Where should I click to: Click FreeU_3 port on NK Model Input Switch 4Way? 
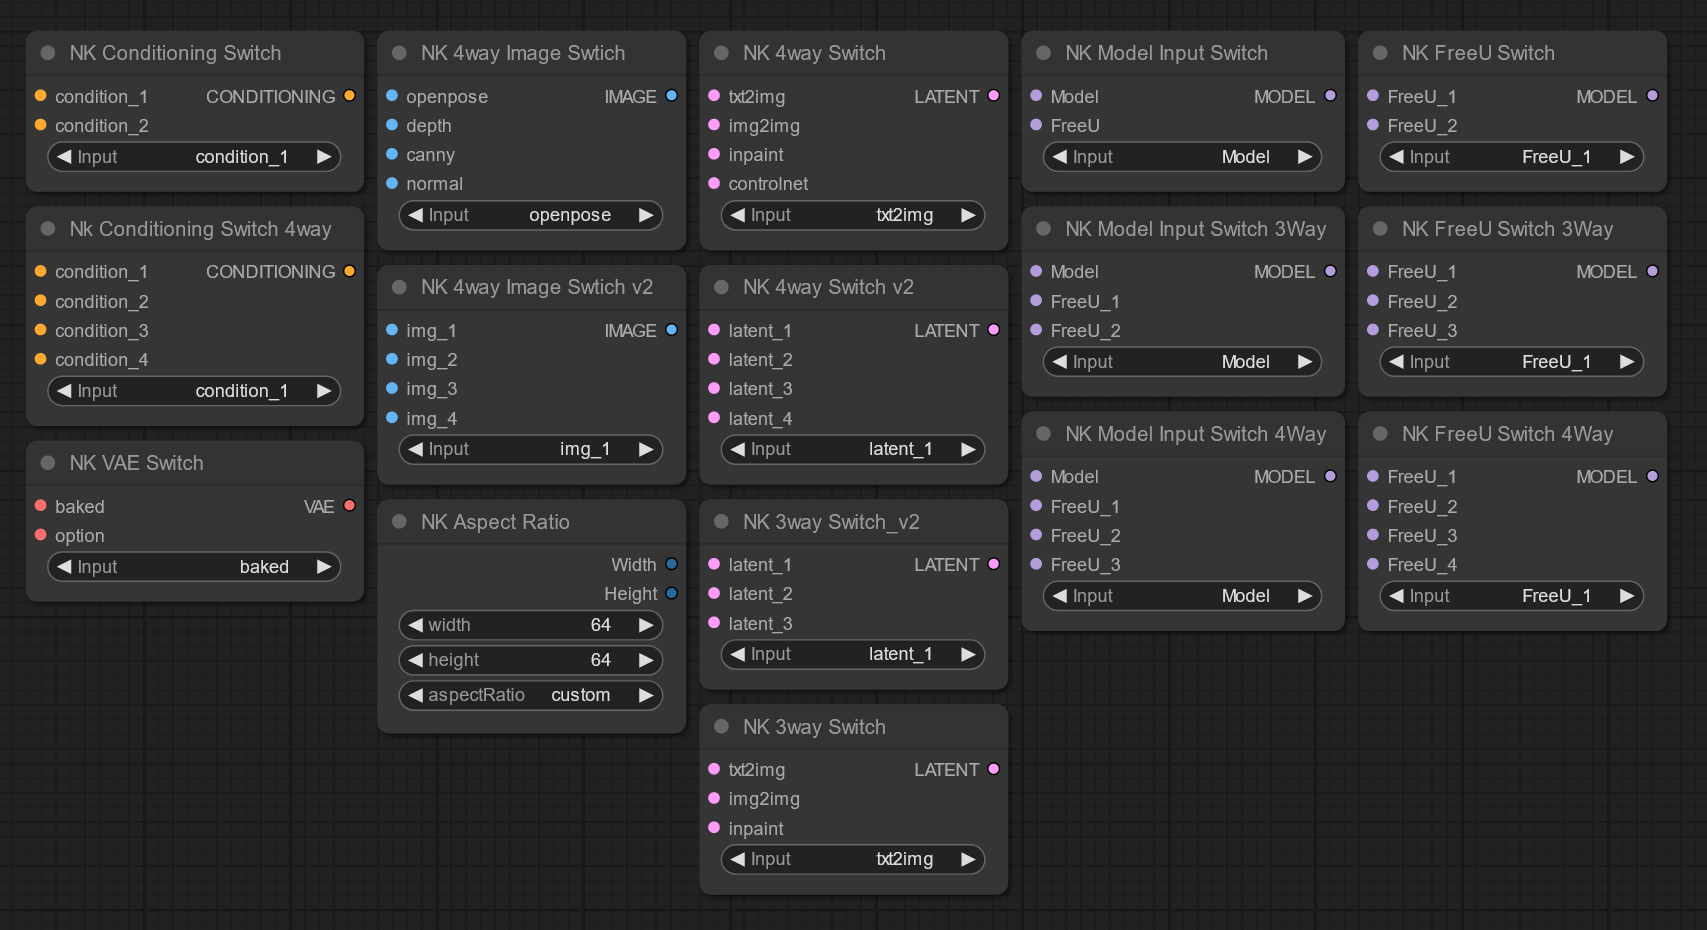tap(1036, 564)
